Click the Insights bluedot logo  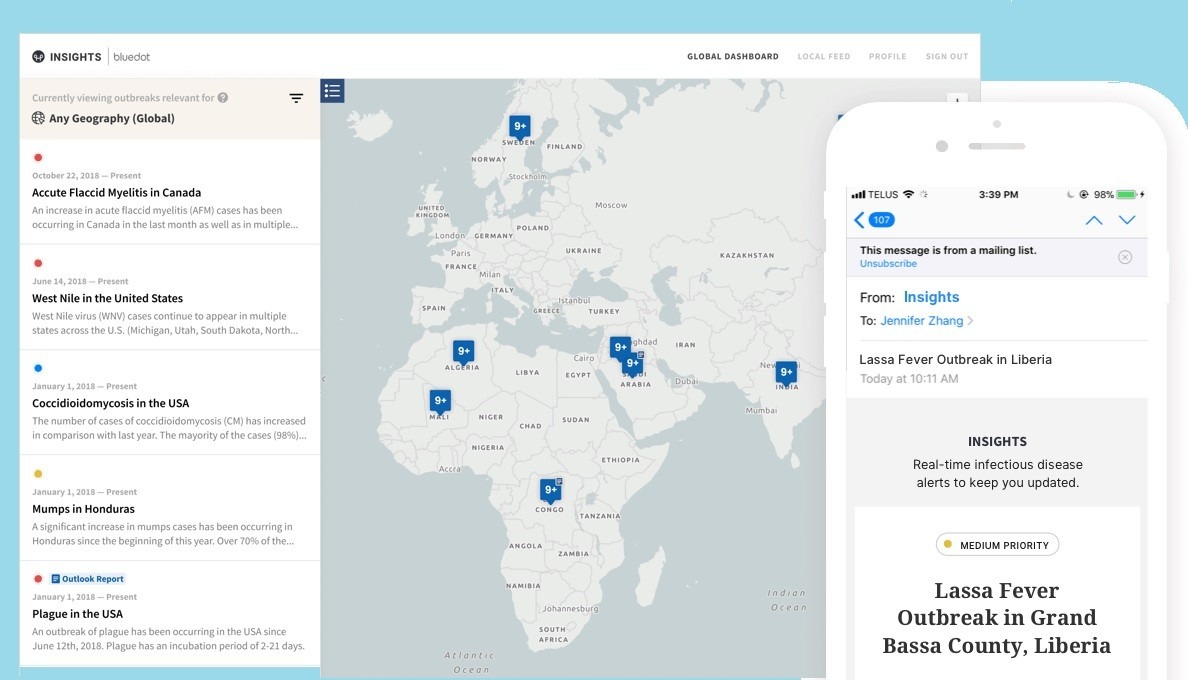point(91,57)
